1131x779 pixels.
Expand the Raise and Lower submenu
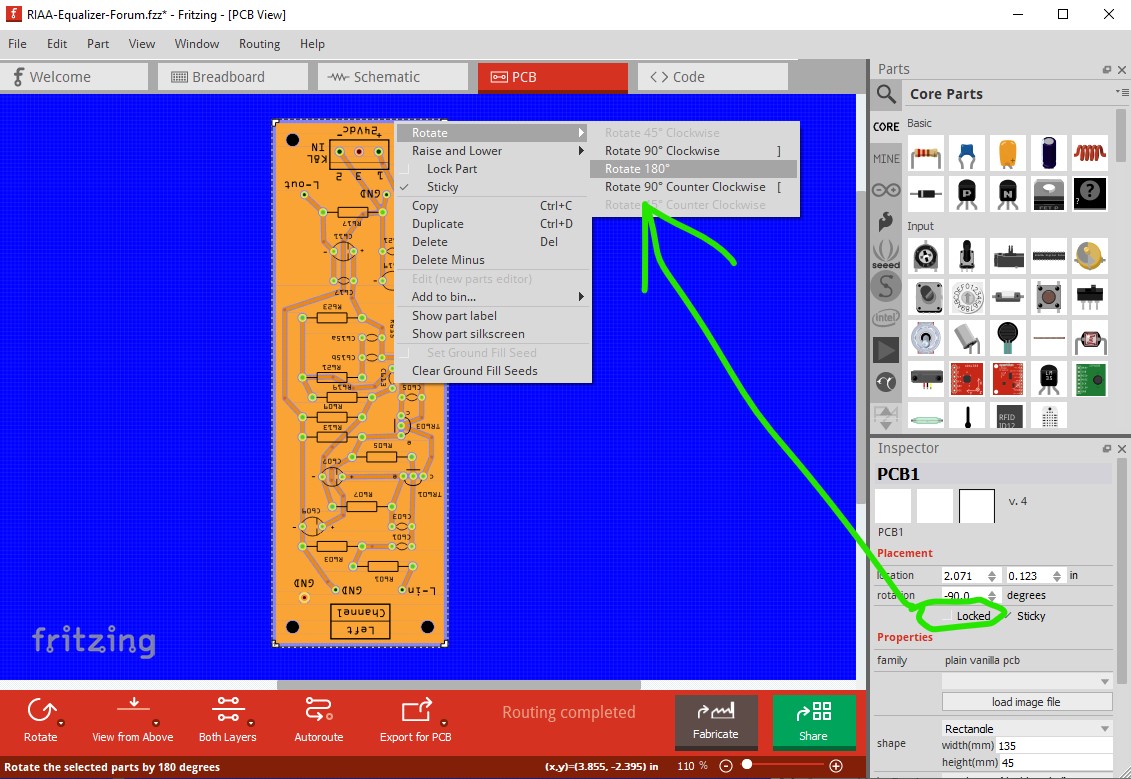[x=494, y=151]
